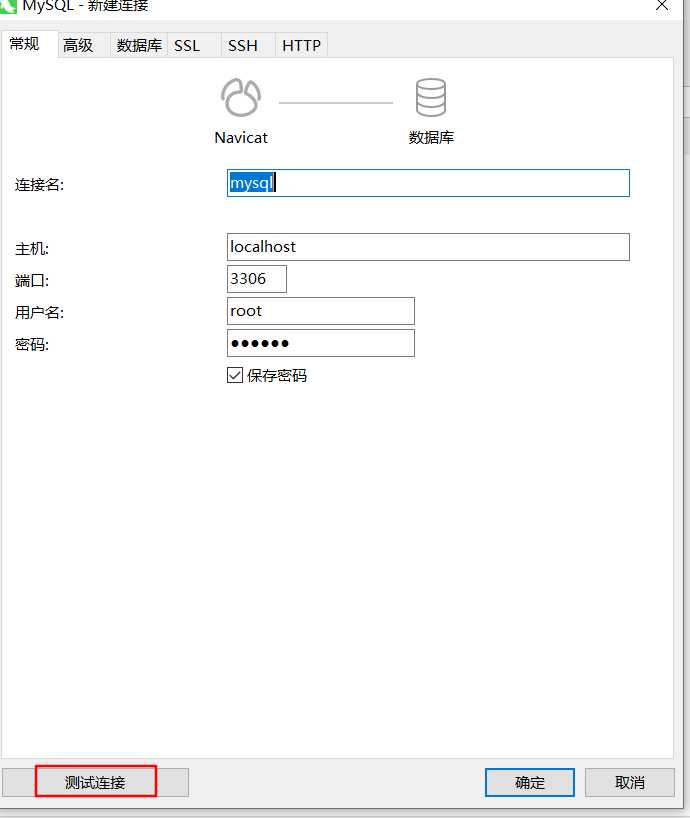Viewport: 690px width, 818px height.
Task: Close the new connection dialog
Action: coord(662,6)
